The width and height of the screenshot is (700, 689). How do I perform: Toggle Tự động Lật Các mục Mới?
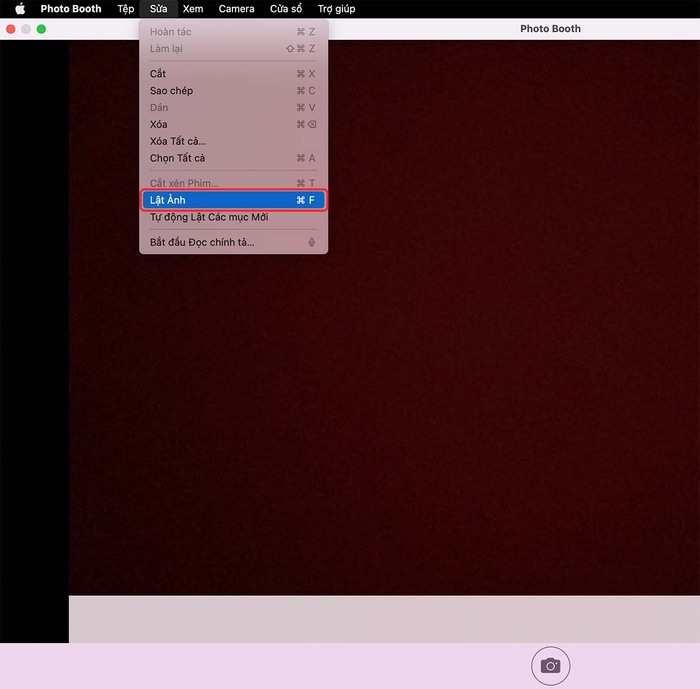(233, 217)
